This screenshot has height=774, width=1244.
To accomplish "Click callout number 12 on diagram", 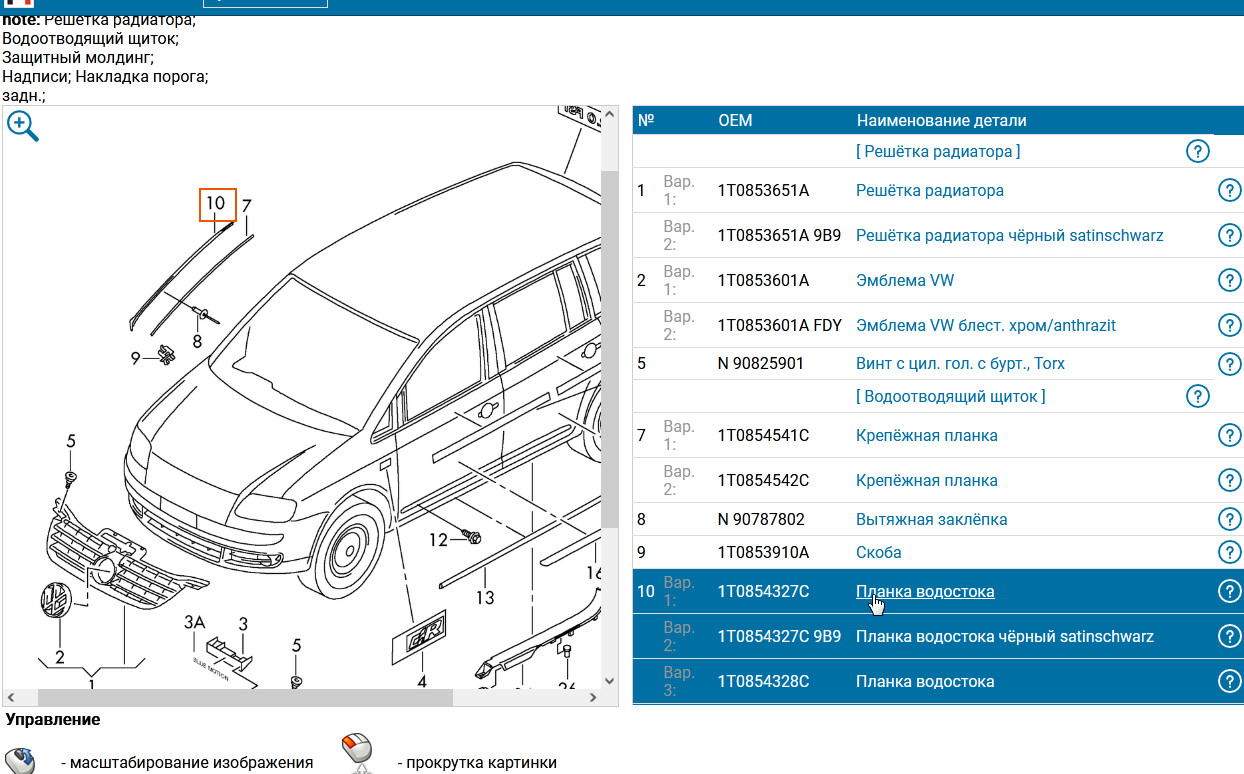I will pyautogui.click(x=439, y=540).
